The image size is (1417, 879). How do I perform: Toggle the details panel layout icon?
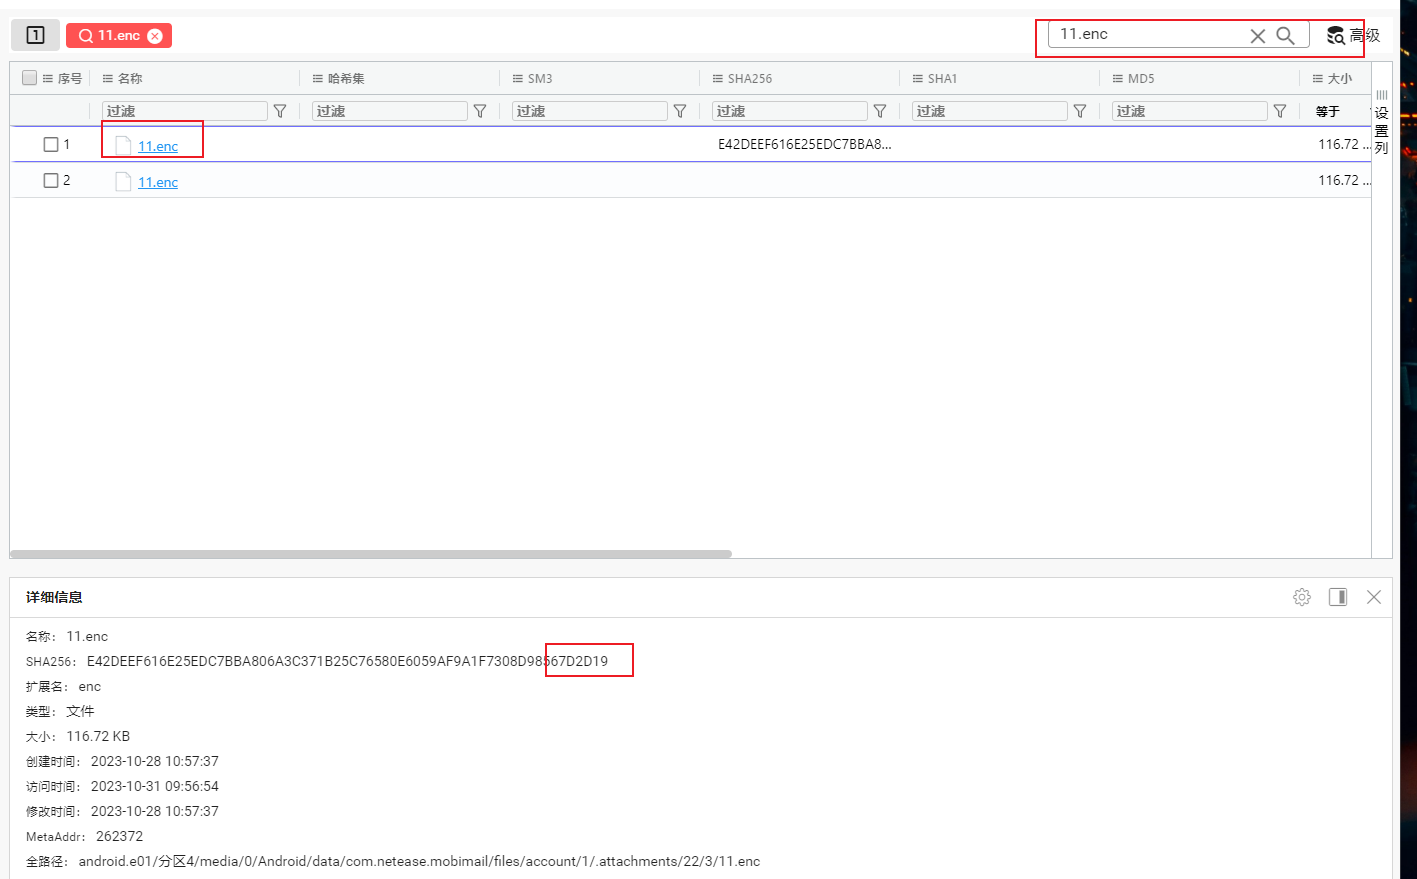[x=1337, y=597]
